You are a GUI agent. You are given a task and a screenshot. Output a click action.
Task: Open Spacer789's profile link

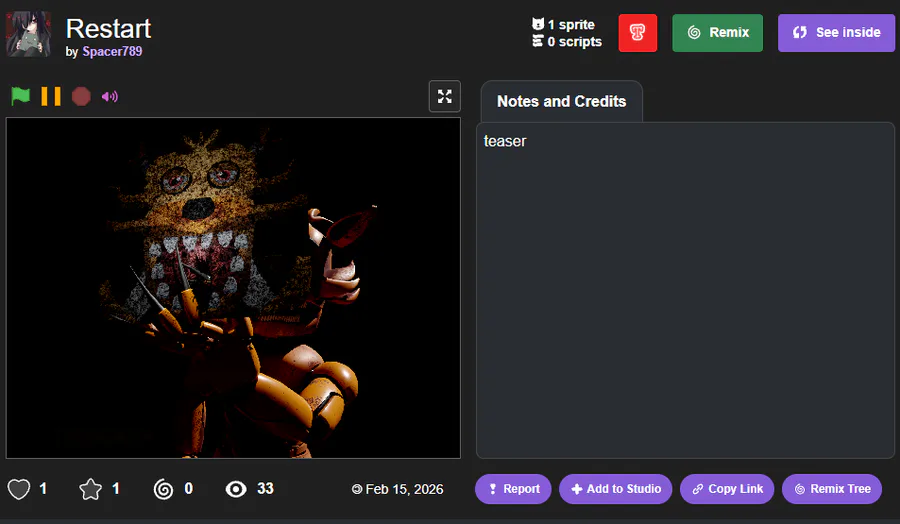pos(112,51)
